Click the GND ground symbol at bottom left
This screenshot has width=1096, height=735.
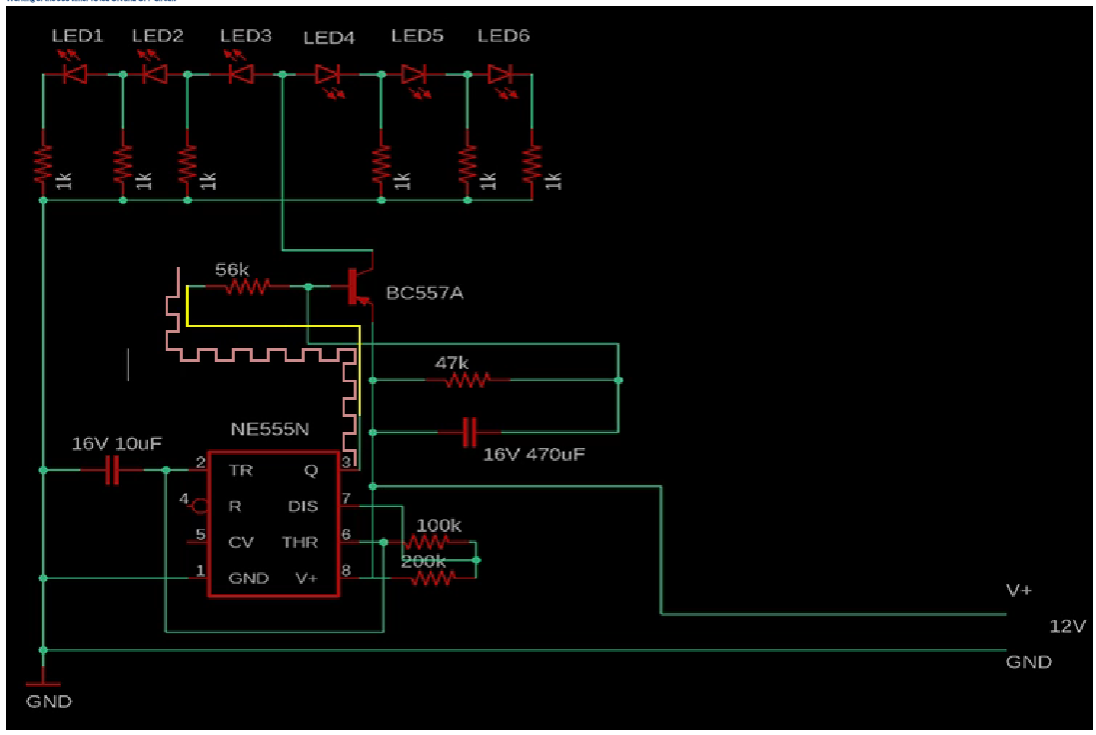coord(43,683)
